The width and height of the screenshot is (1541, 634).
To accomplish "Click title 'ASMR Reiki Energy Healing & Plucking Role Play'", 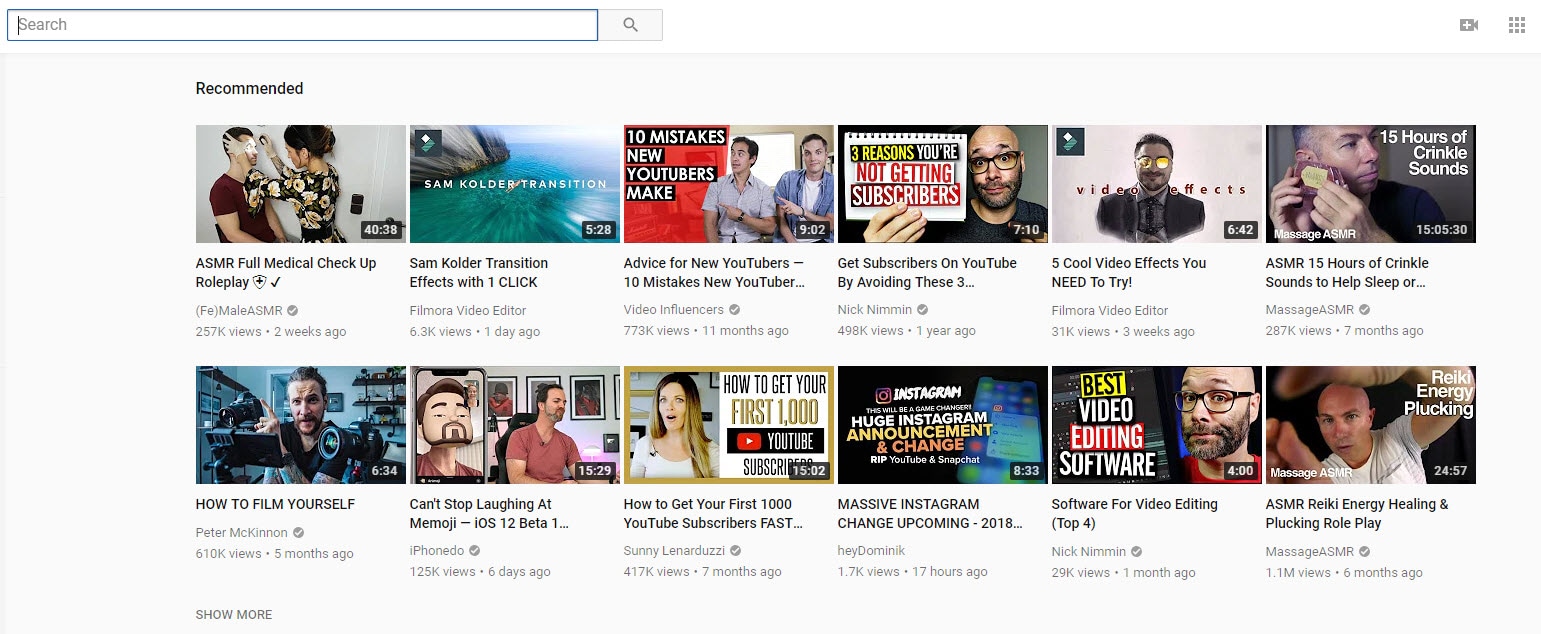I will pos(1357,513).
